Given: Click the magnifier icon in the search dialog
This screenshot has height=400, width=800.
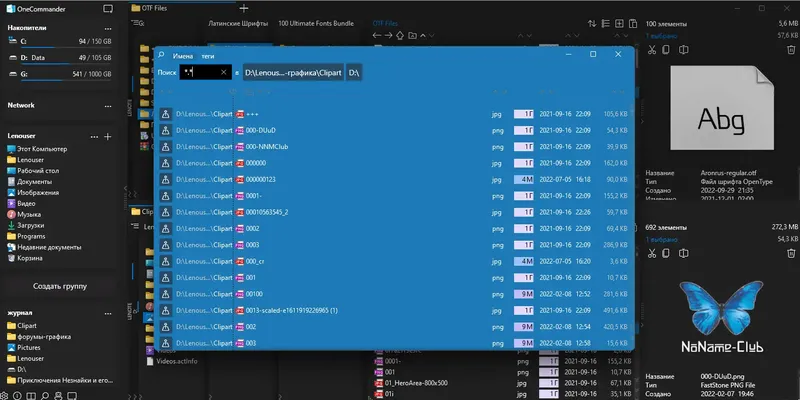Looking at the screenshot, I should click(162, 55).
